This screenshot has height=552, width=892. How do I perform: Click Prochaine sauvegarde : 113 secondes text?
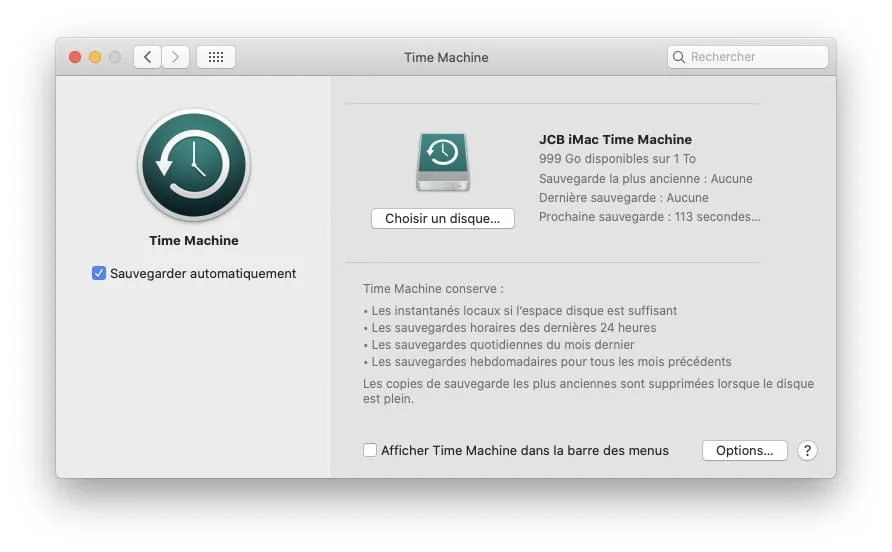[x=649, y=217]
